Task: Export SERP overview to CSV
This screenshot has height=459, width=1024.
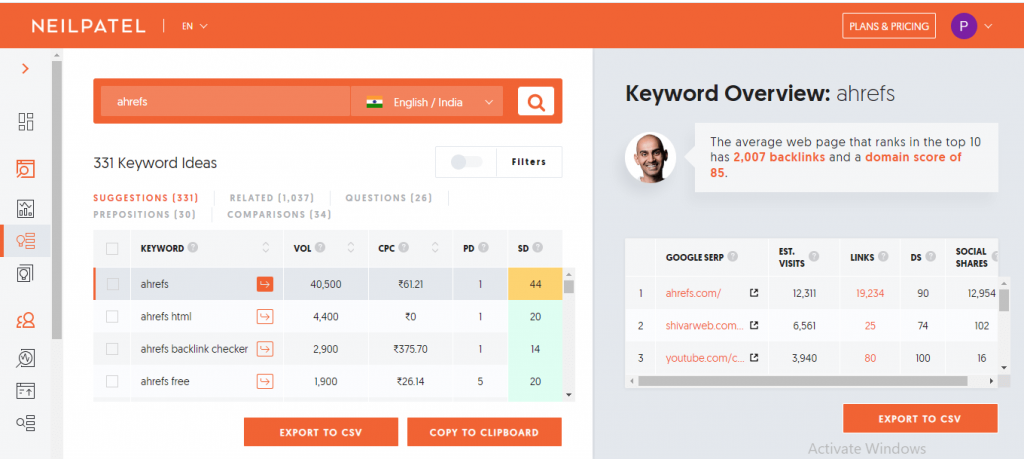Action: 920,419
